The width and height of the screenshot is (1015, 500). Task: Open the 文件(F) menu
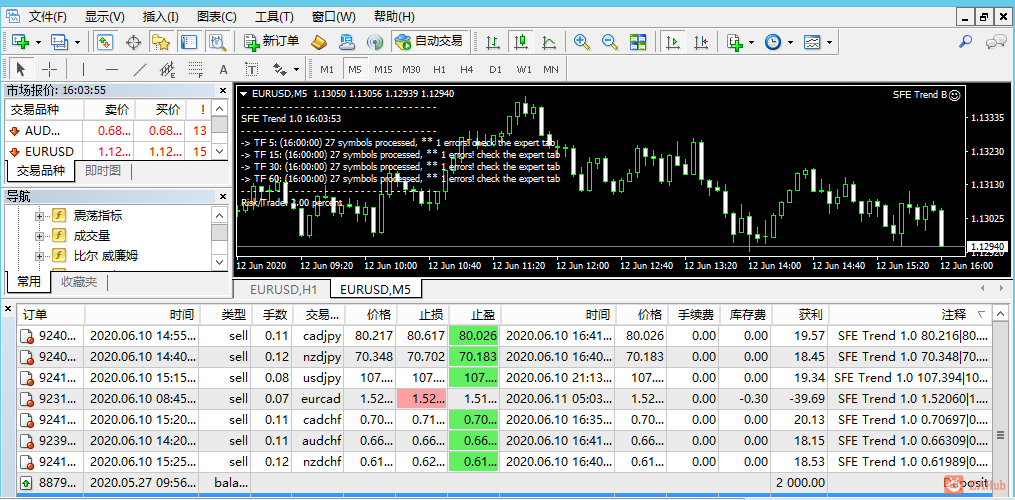(x=48, y=16)
